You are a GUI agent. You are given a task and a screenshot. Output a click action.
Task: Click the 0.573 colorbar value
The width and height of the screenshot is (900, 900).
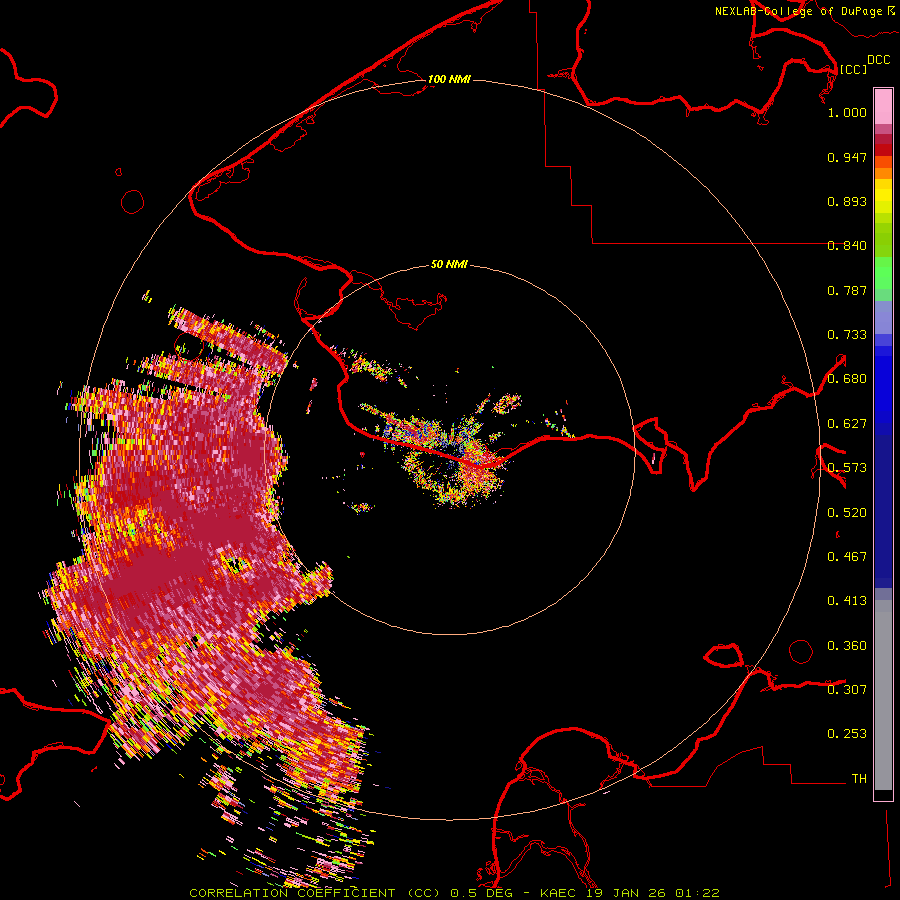[x=847, y=468]
